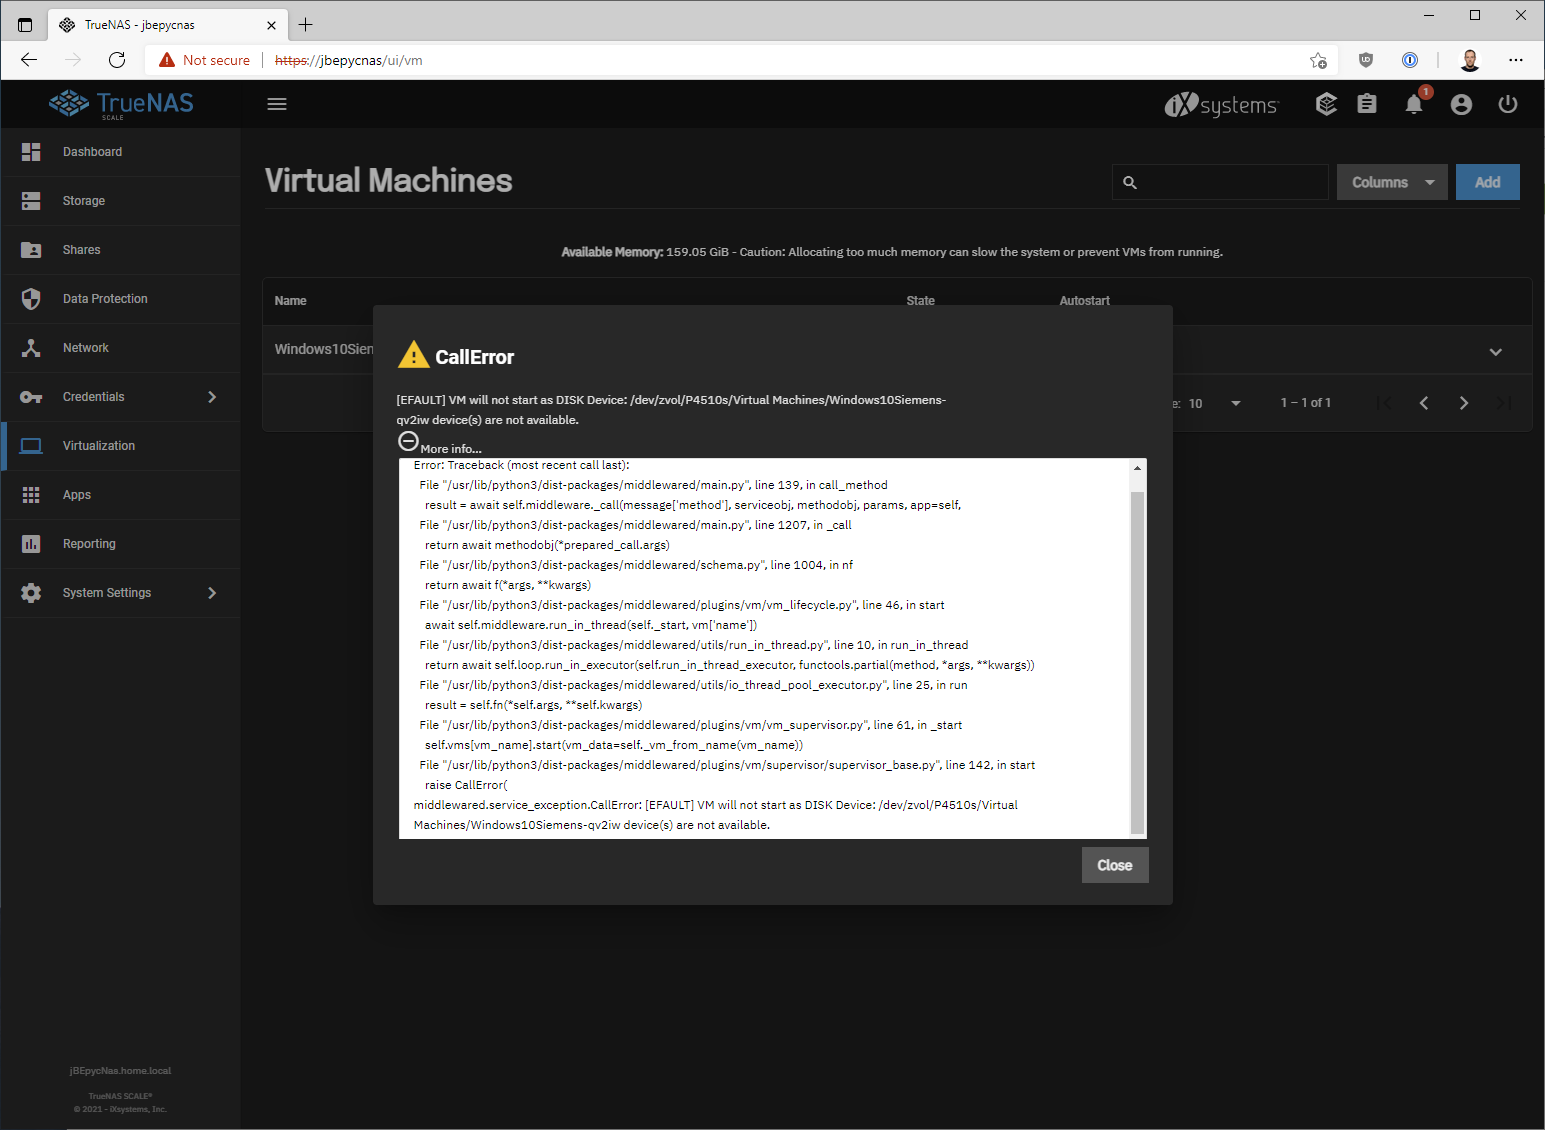Open the Columns dropdown
Screen dimensions: 1545x1130
click(x=1391, y=182)
